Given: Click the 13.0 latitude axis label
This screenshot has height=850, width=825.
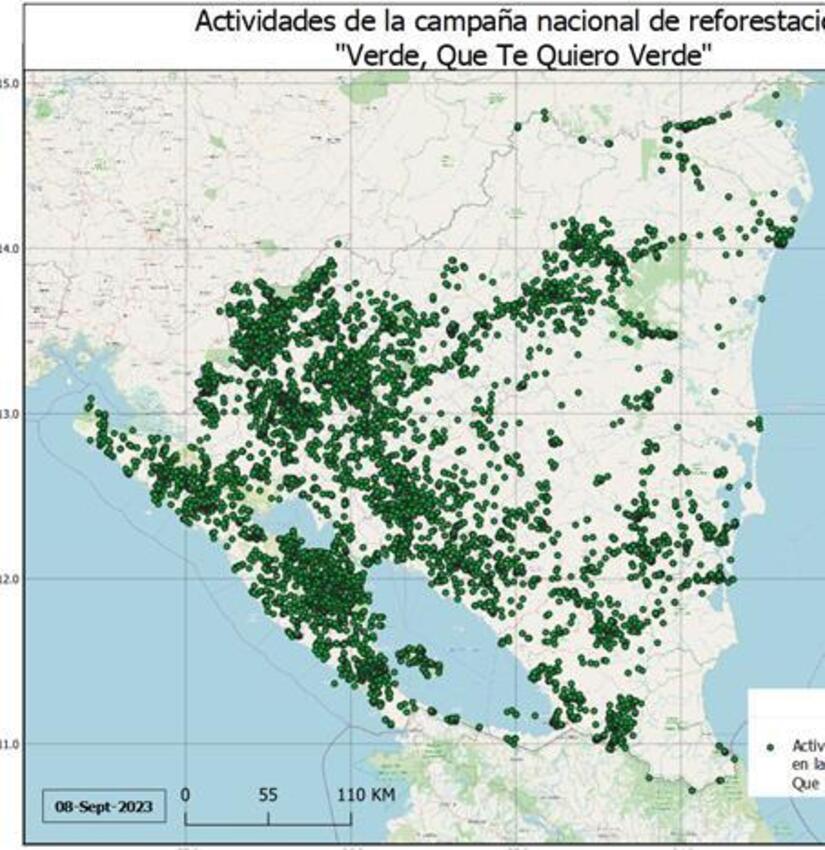Looking at the screenshot, I should pyautogui.click(x=11, y=413).
